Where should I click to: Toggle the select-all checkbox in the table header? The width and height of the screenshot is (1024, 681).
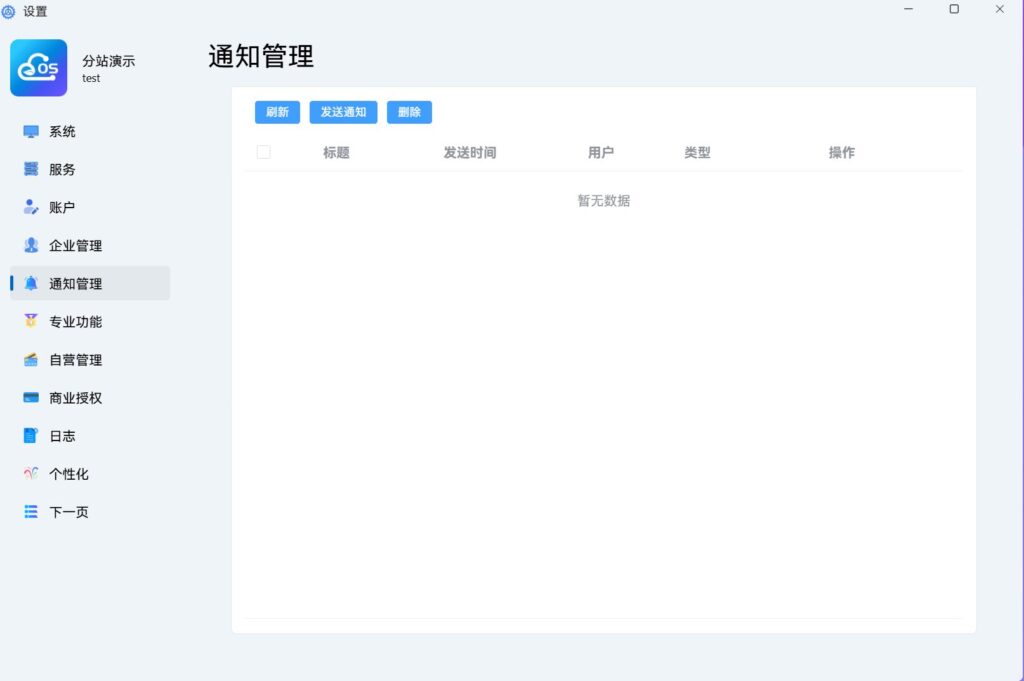(x=263, y=151)
